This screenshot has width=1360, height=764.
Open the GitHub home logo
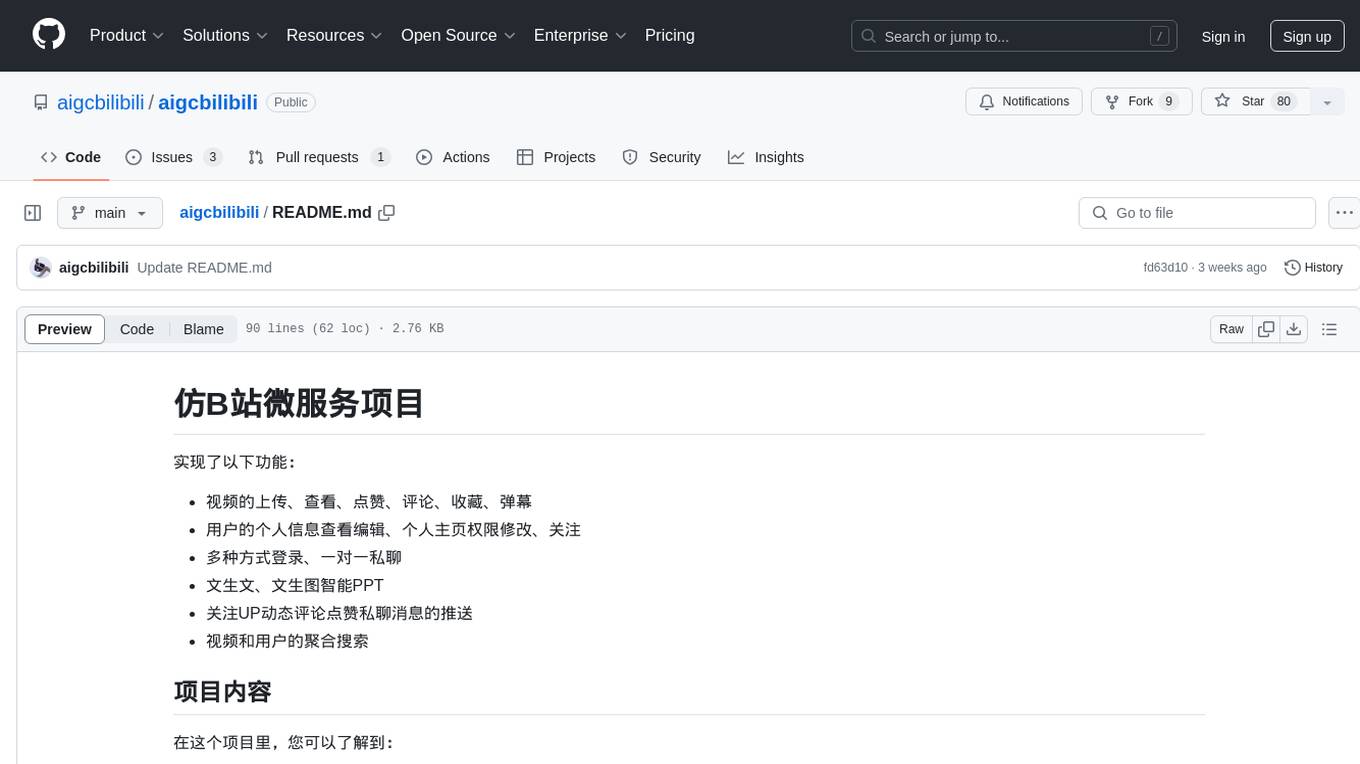click(x=49, y=35)
